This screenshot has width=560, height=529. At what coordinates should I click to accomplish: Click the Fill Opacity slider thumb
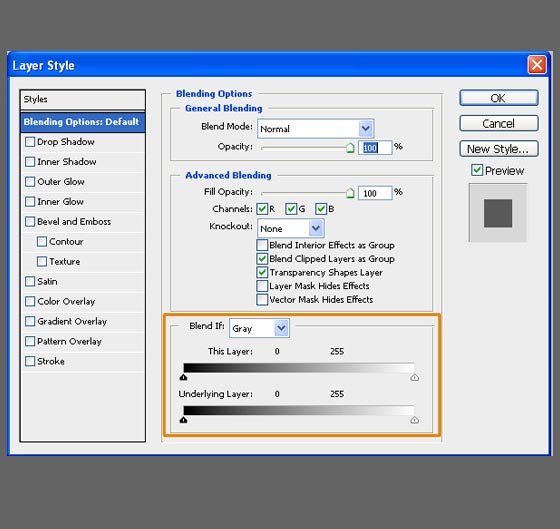coord(350,193)
